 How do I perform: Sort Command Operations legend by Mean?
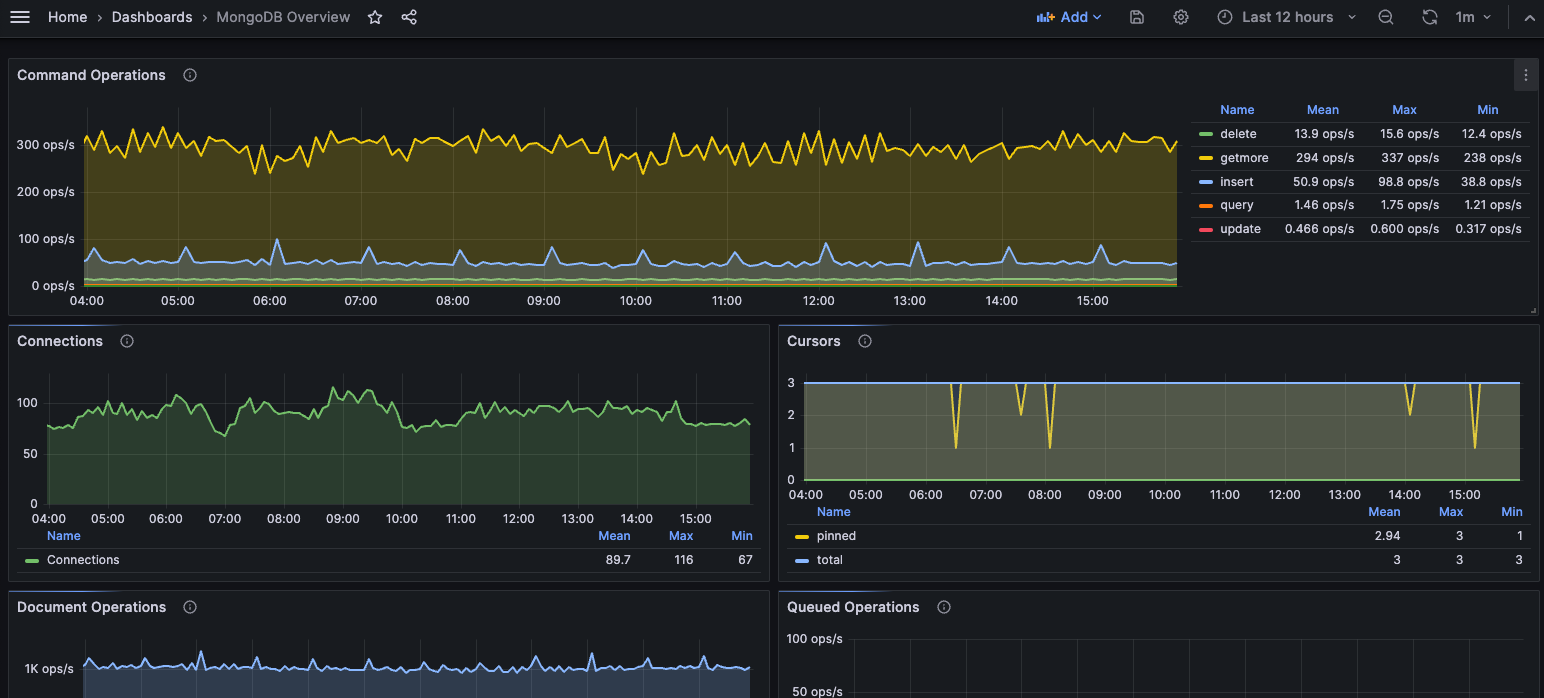(1322, 110)
